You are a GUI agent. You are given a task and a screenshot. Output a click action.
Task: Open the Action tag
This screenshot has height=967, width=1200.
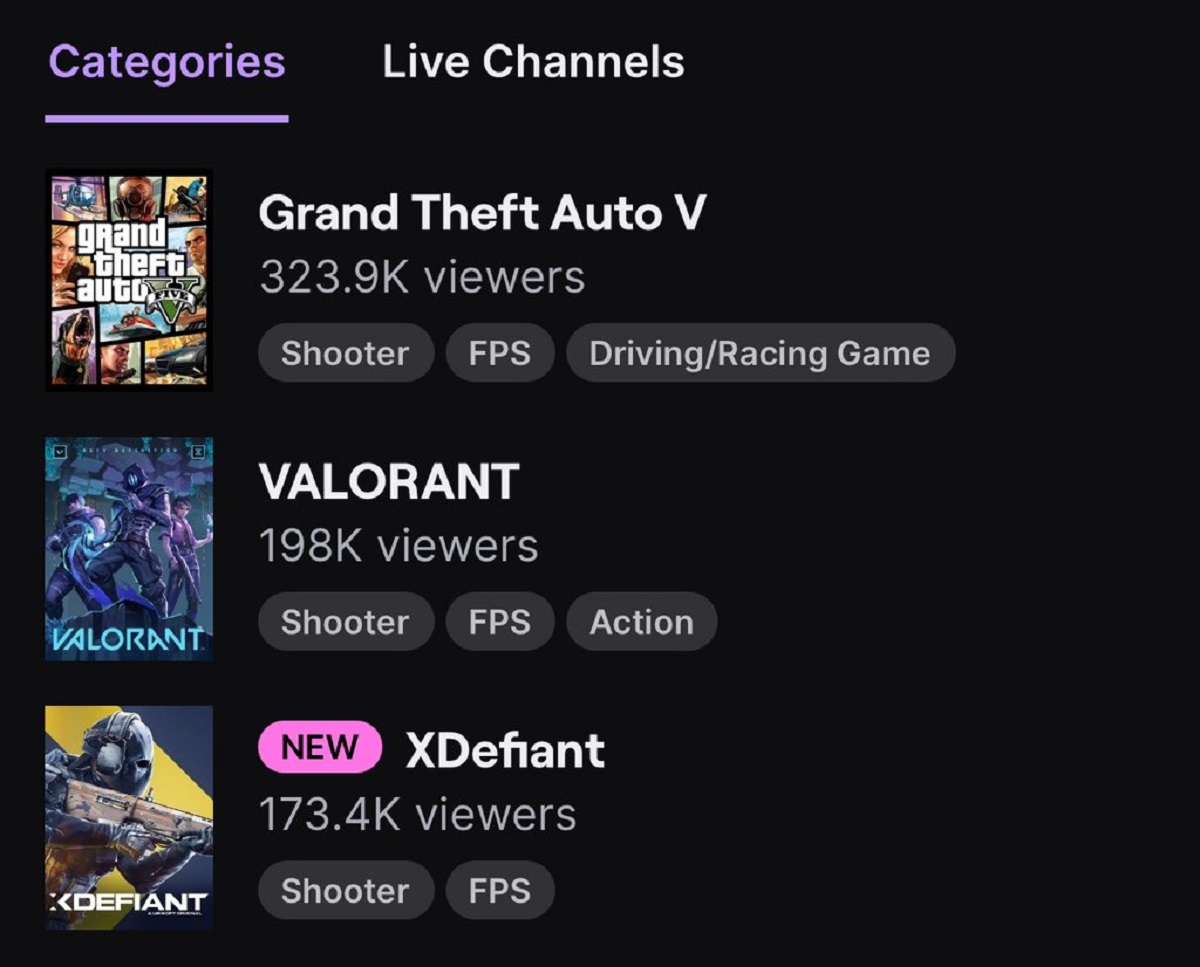(x=641, y=622)
